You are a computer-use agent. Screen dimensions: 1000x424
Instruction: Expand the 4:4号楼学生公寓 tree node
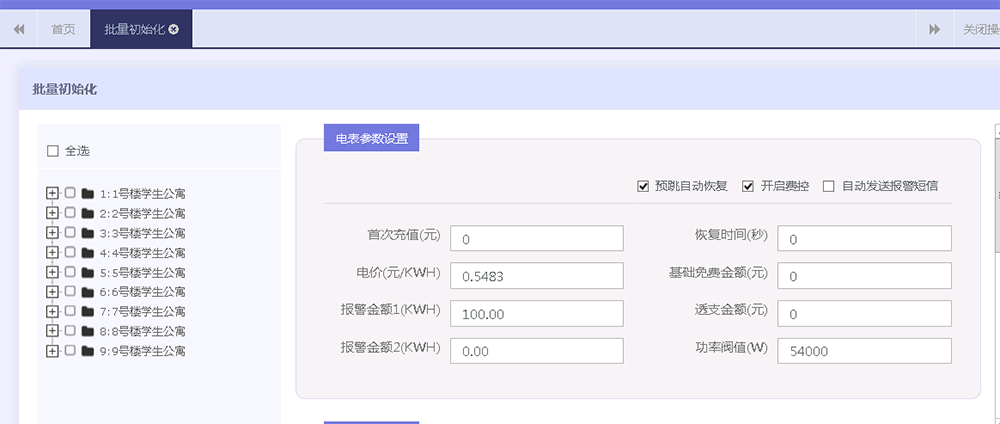point(53,253)
